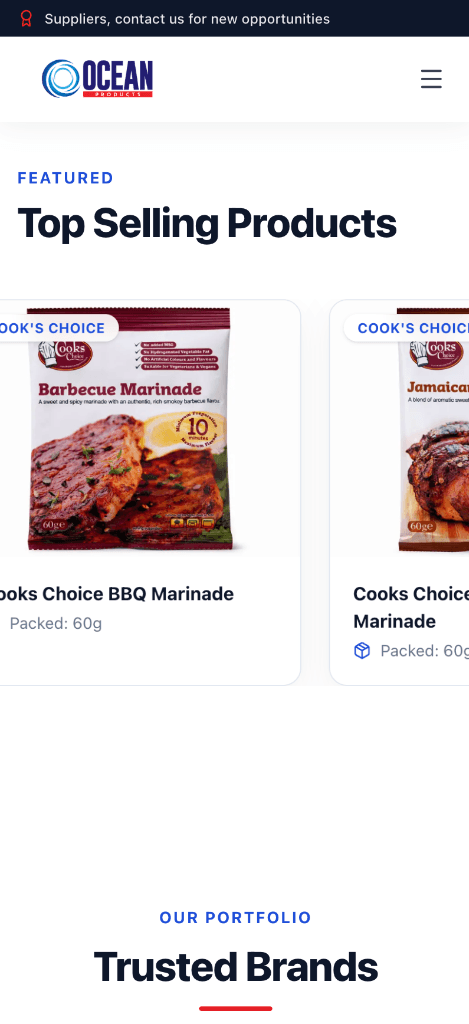
Task: Click the package box icon beside Packed: 60g
Action: tap(362, 650)
